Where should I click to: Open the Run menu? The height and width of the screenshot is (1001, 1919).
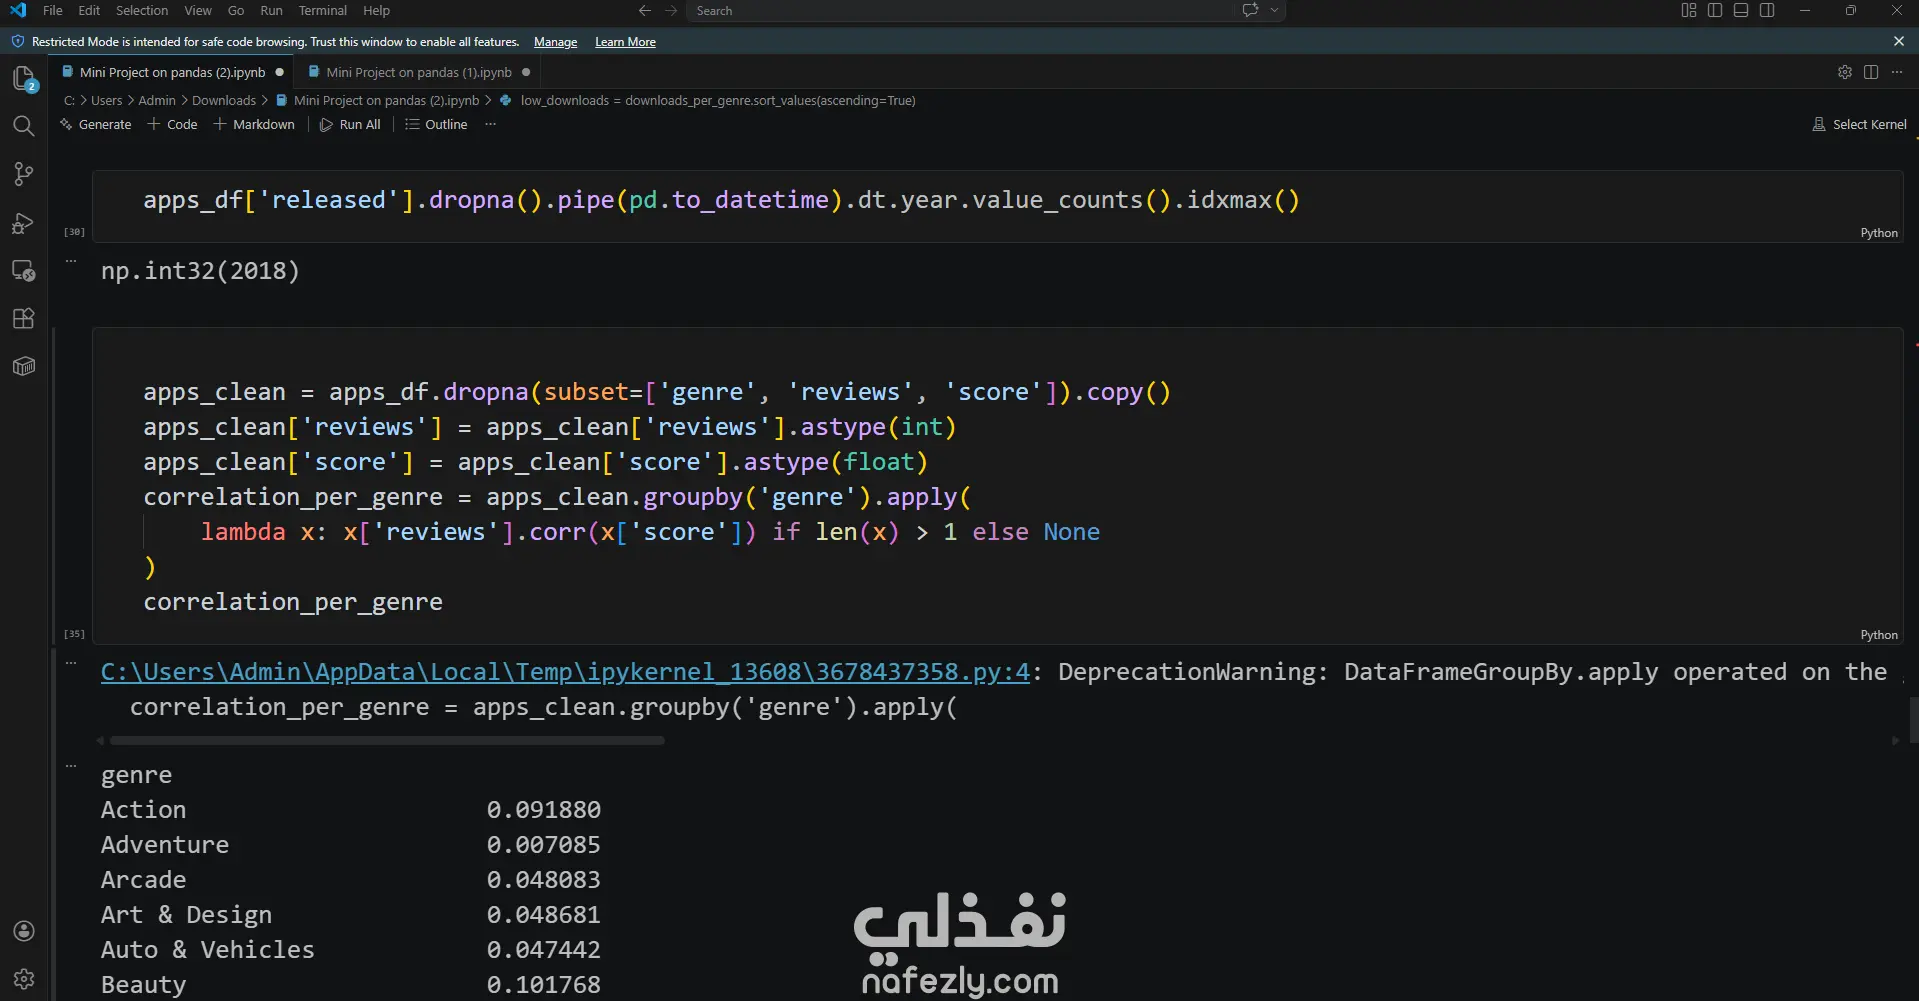[x=271, y=10]
